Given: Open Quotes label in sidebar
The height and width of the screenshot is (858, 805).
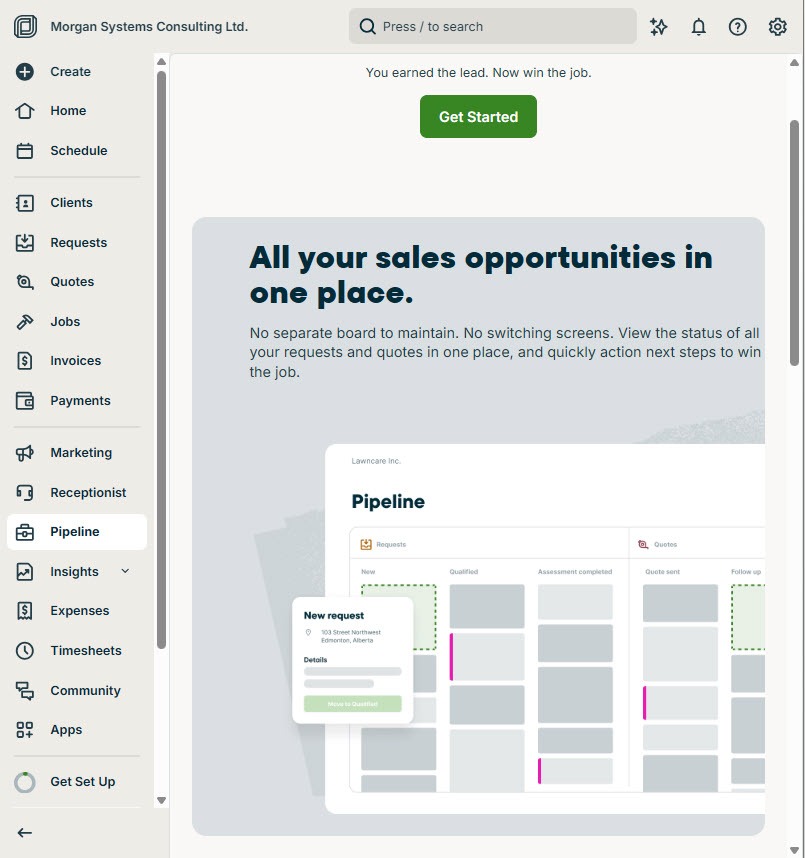Looking at the screenshot, I should [x=72, y=282].
